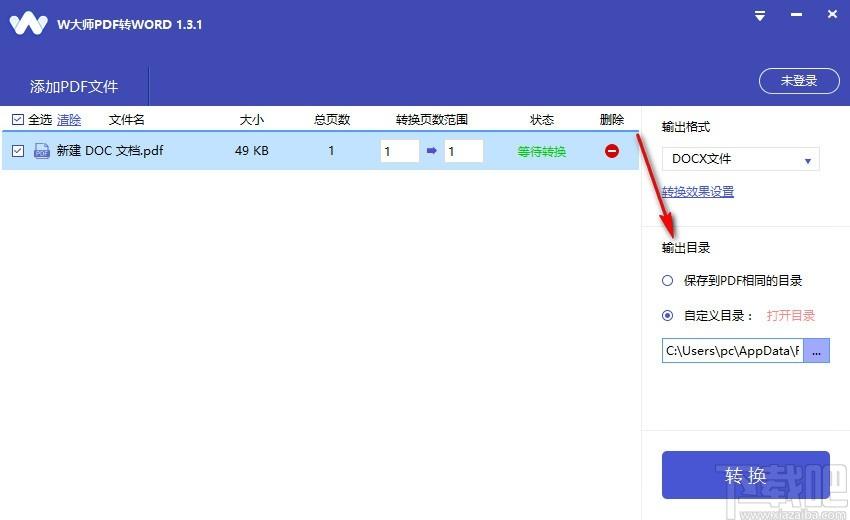Screen dimensions: 850x520
Task: Open 转换效果设置 link
Action: [698, 191]
